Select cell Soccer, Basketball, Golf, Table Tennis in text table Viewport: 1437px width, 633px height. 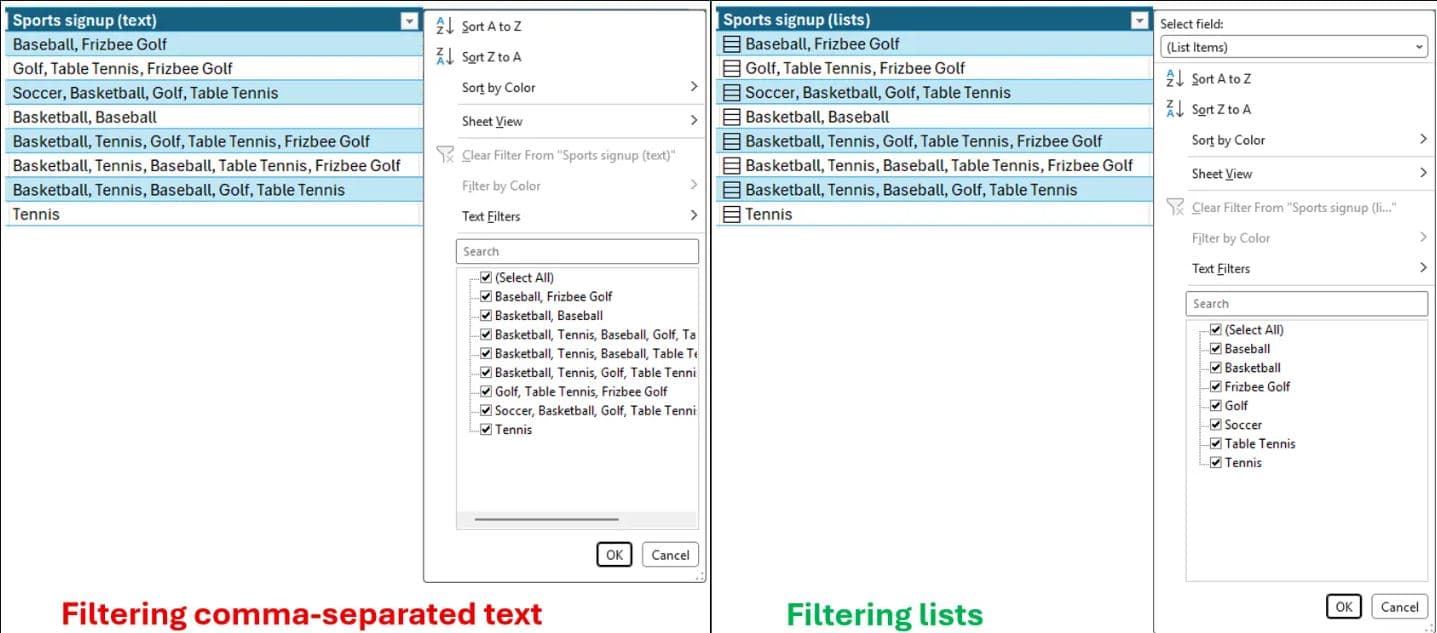click(x=214, y=92)
